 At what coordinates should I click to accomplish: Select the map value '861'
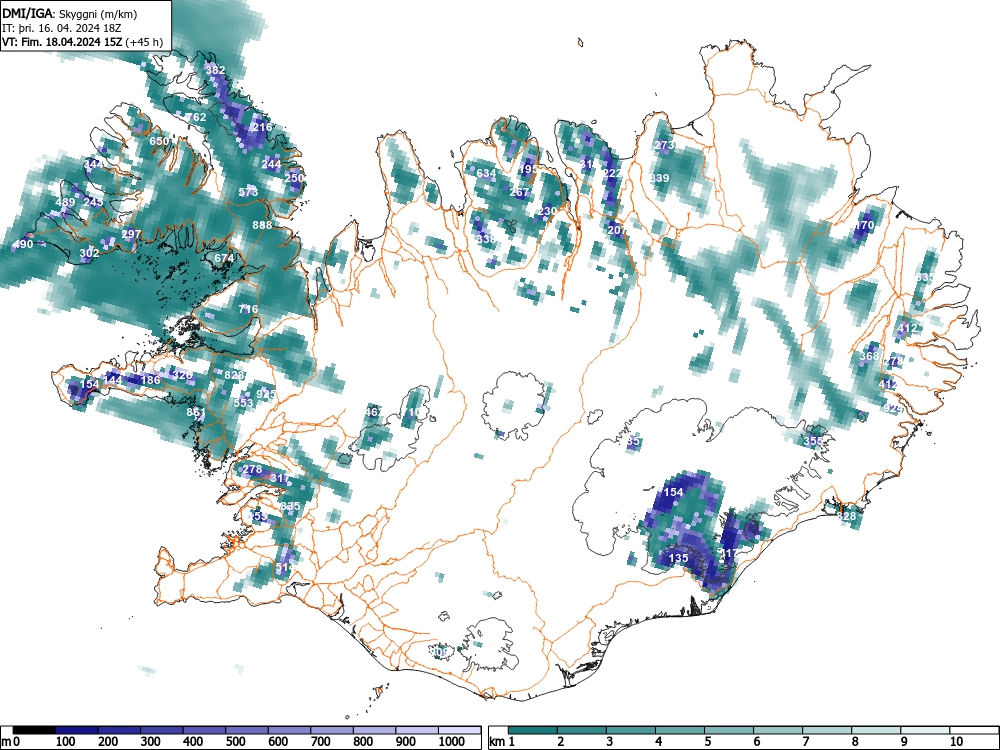point(196,413)
